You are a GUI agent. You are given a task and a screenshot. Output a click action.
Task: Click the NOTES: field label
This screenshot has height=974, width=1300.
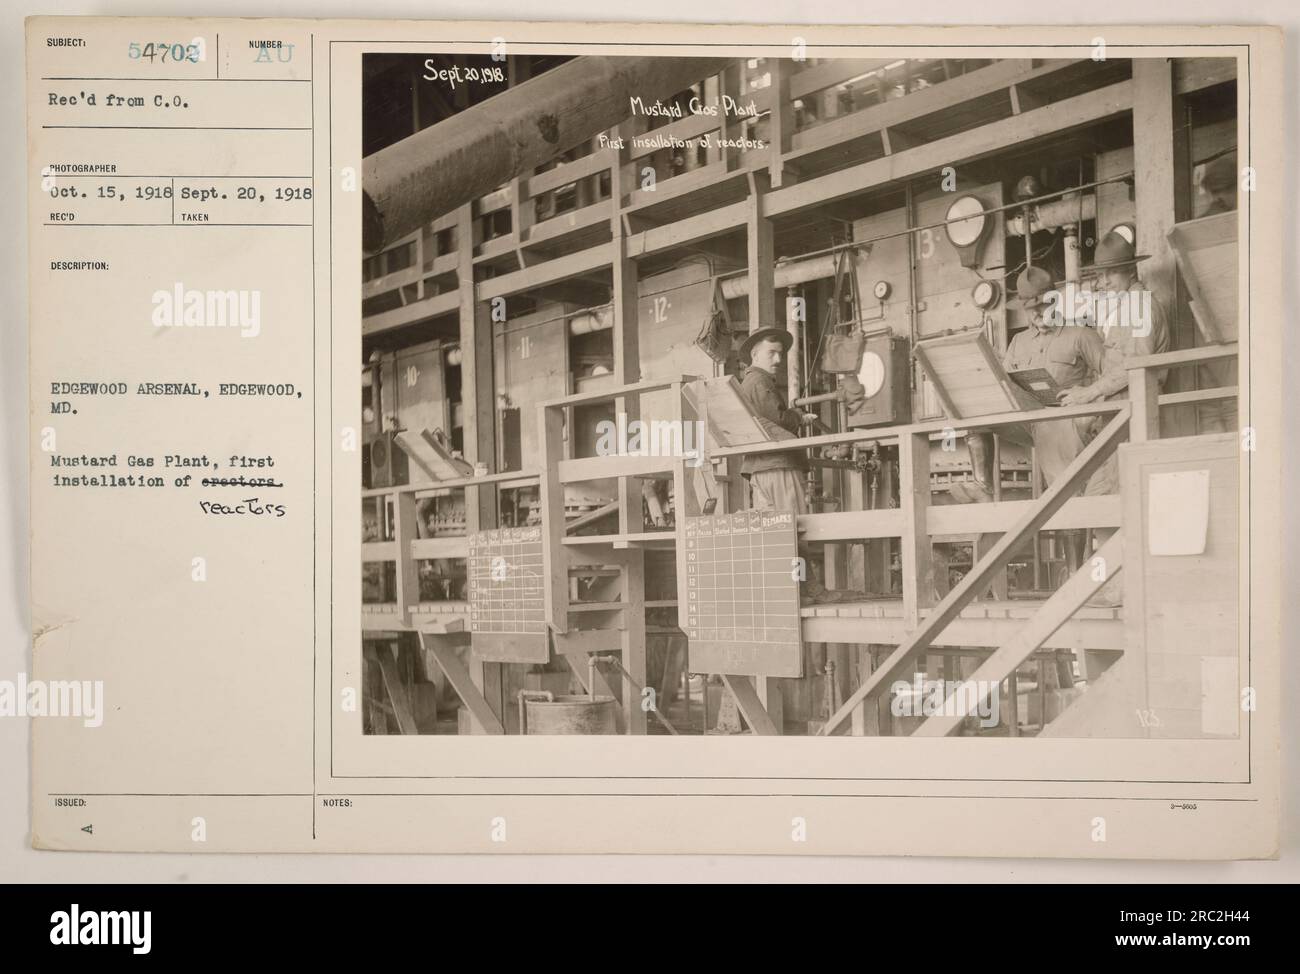337,802
